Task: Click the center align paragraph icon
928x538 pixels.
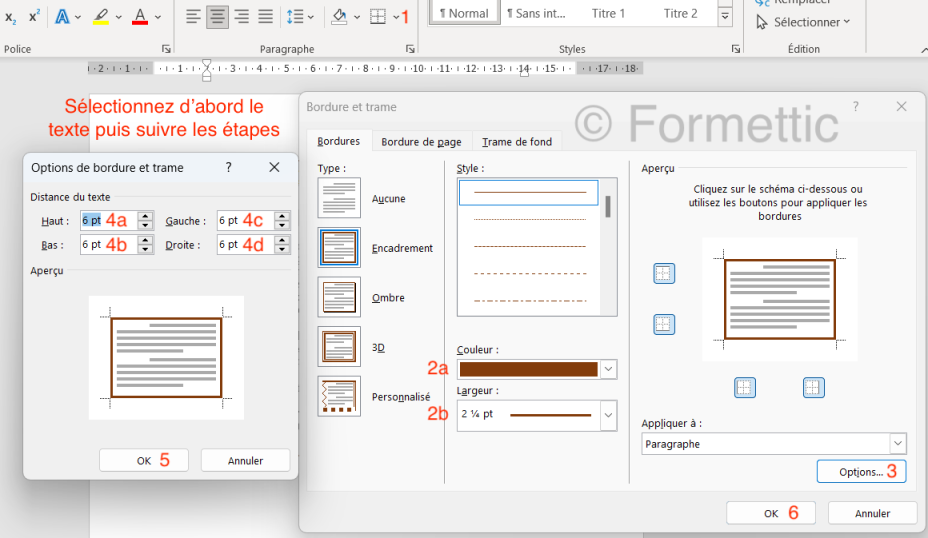Action: tap(217, 16)
